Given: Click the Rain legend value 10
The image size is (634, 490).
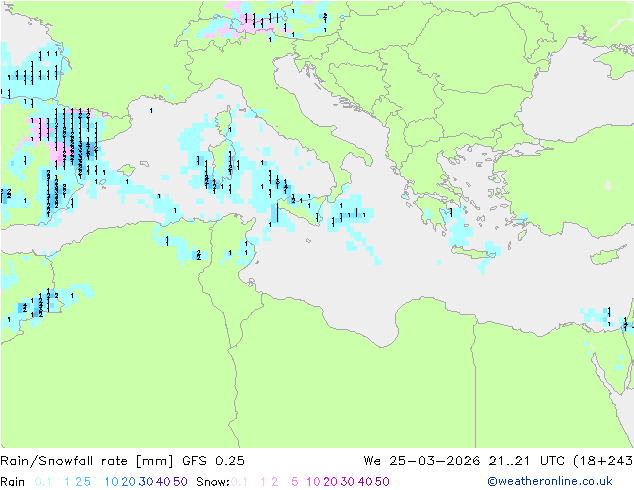Looking at the screenshot, I should pos(112,482).
